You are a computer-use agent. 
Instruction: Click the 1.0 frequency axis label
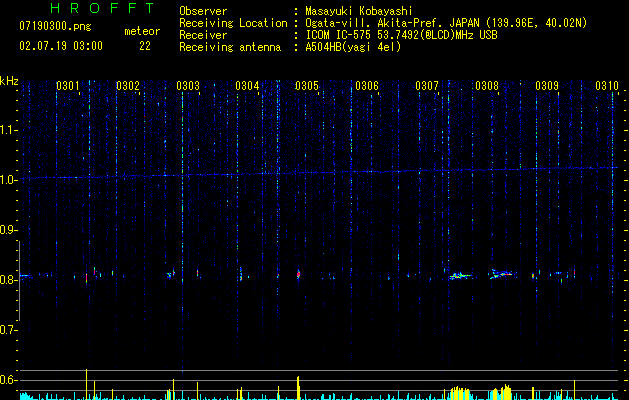tap(8, 180)
